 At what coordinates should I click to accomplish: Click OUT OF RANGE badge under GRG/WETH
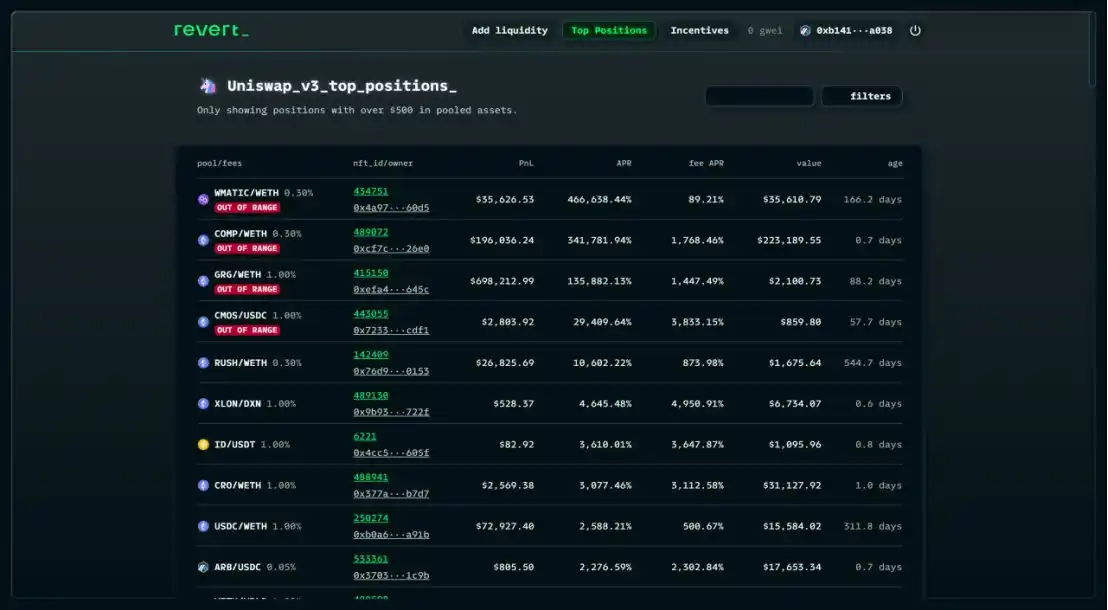pyautogui.click(x=247, y=289)
